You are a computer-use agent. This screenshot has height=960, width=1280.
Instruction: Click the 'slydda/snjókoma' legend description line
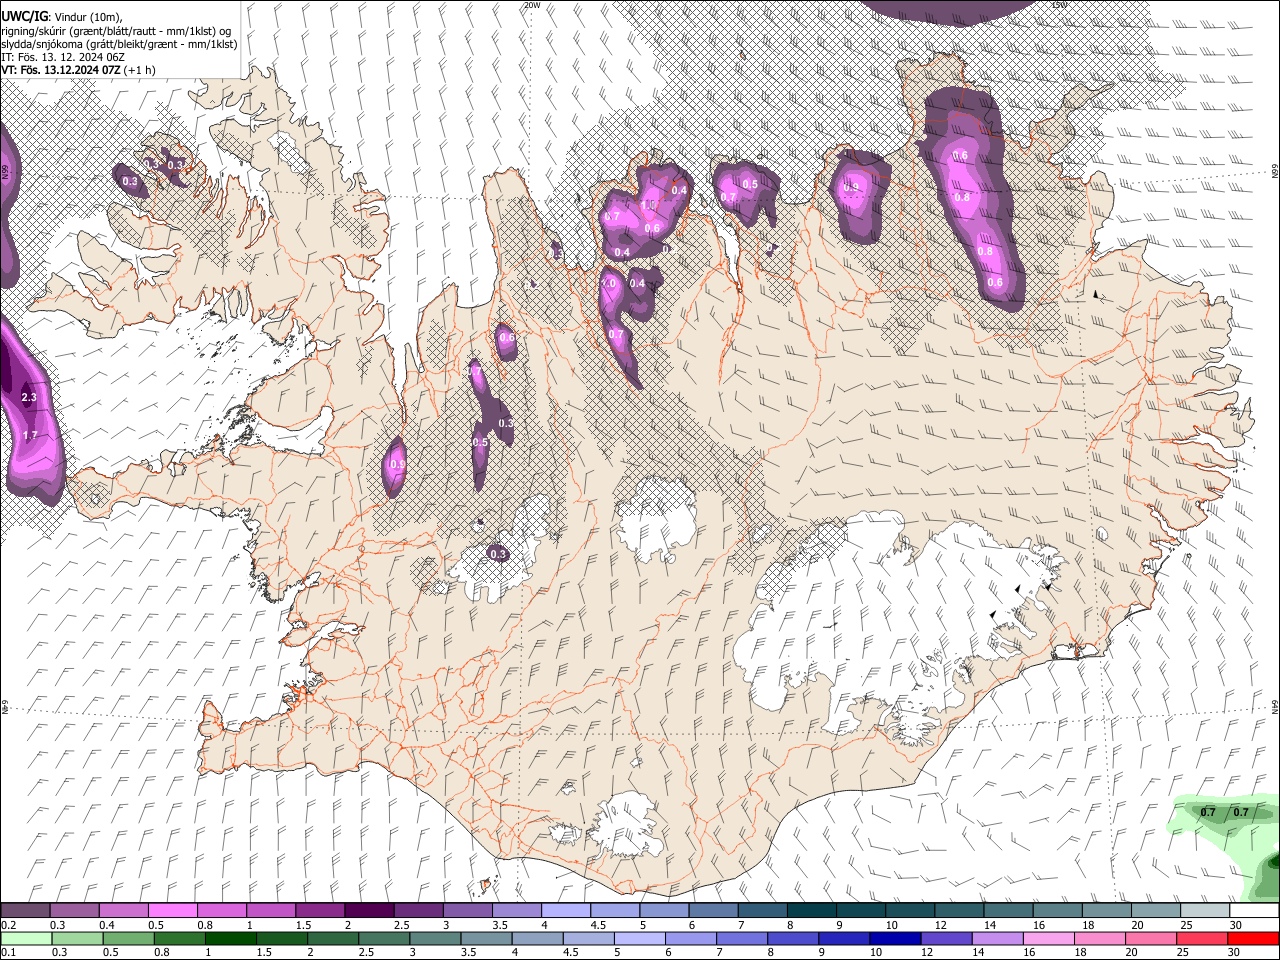(119, 44)
